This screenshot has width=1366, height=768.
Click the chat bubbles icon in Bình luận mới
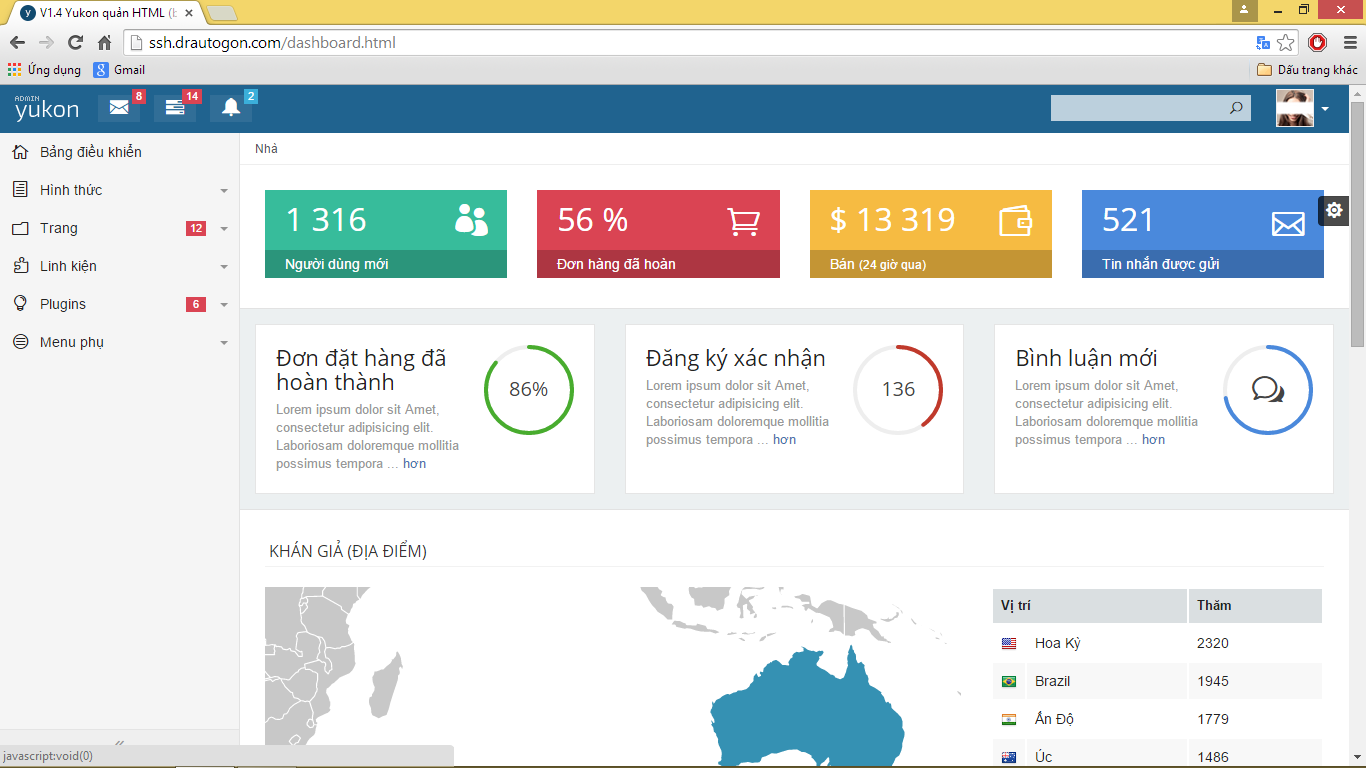click(1268, 390)
